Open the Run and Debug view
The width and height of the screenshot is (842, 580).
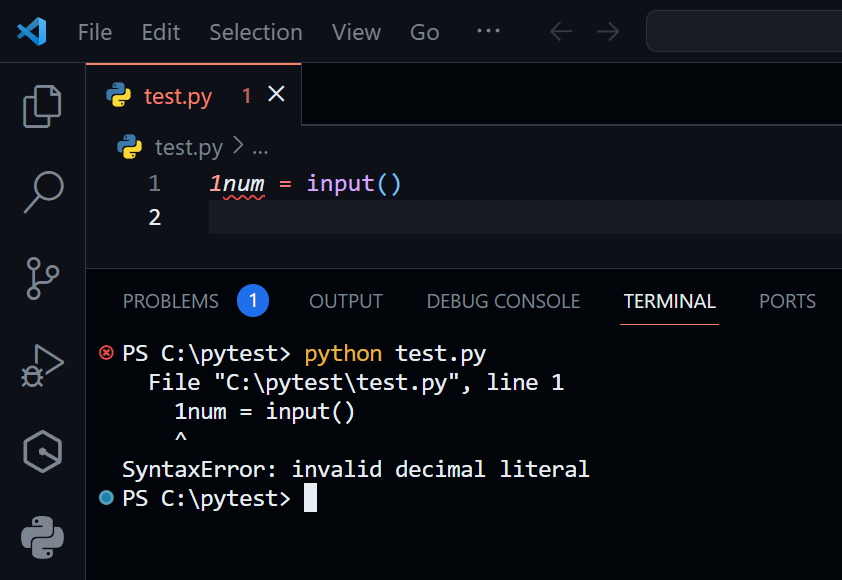42,366
